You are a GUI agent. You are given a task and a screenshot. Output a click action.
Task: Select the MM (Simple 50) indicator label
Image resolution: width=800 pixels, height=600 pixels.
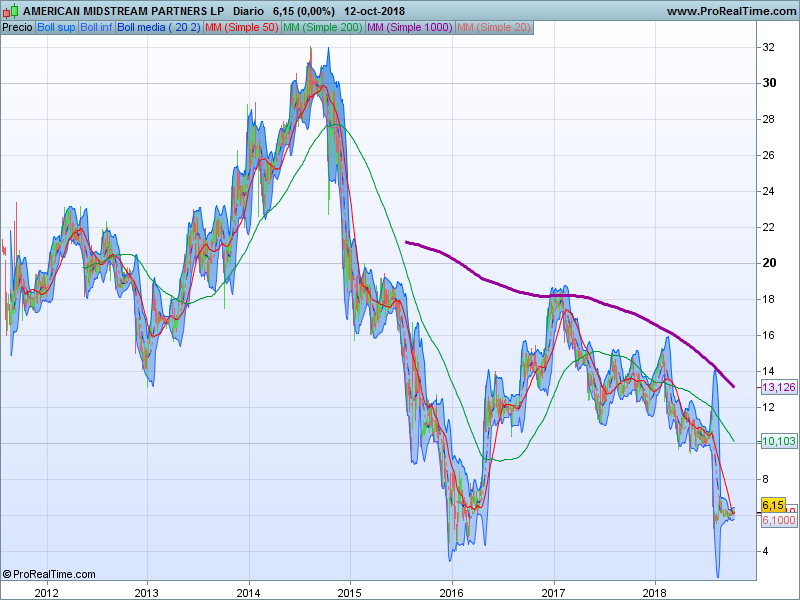[x=242, y=28]
